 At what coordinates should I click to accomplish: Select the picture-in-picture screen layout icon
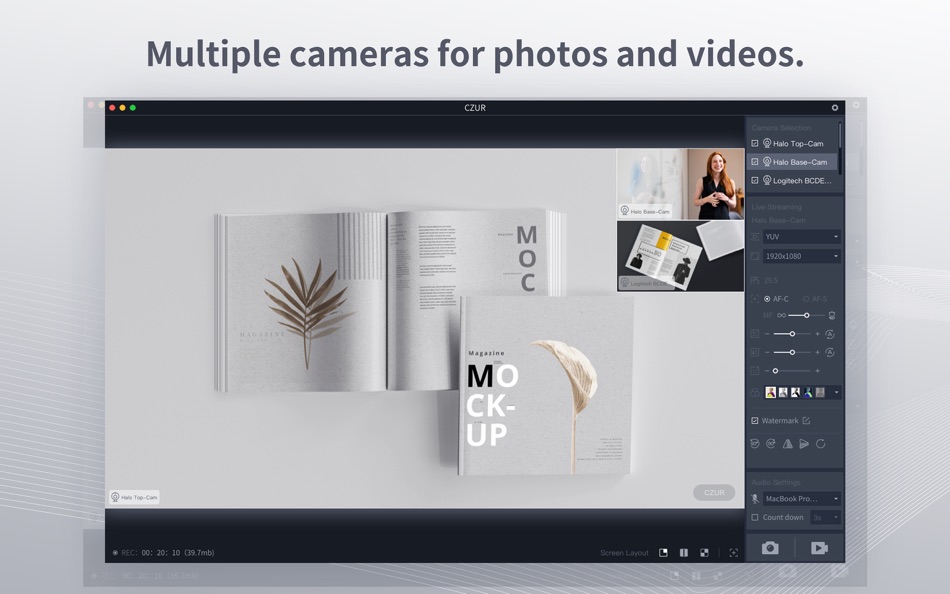point(663,552)
